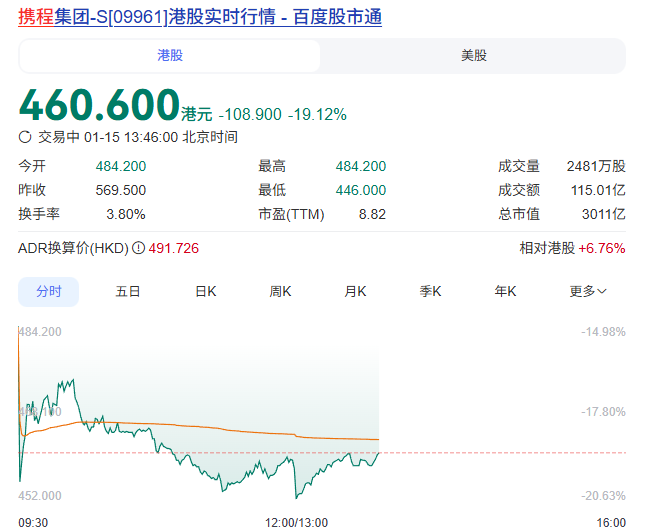Image resolution: width=646 pixels, height=527 pixels.
Task: Click the 今开 value 484.200
Action: pos(121,166)
